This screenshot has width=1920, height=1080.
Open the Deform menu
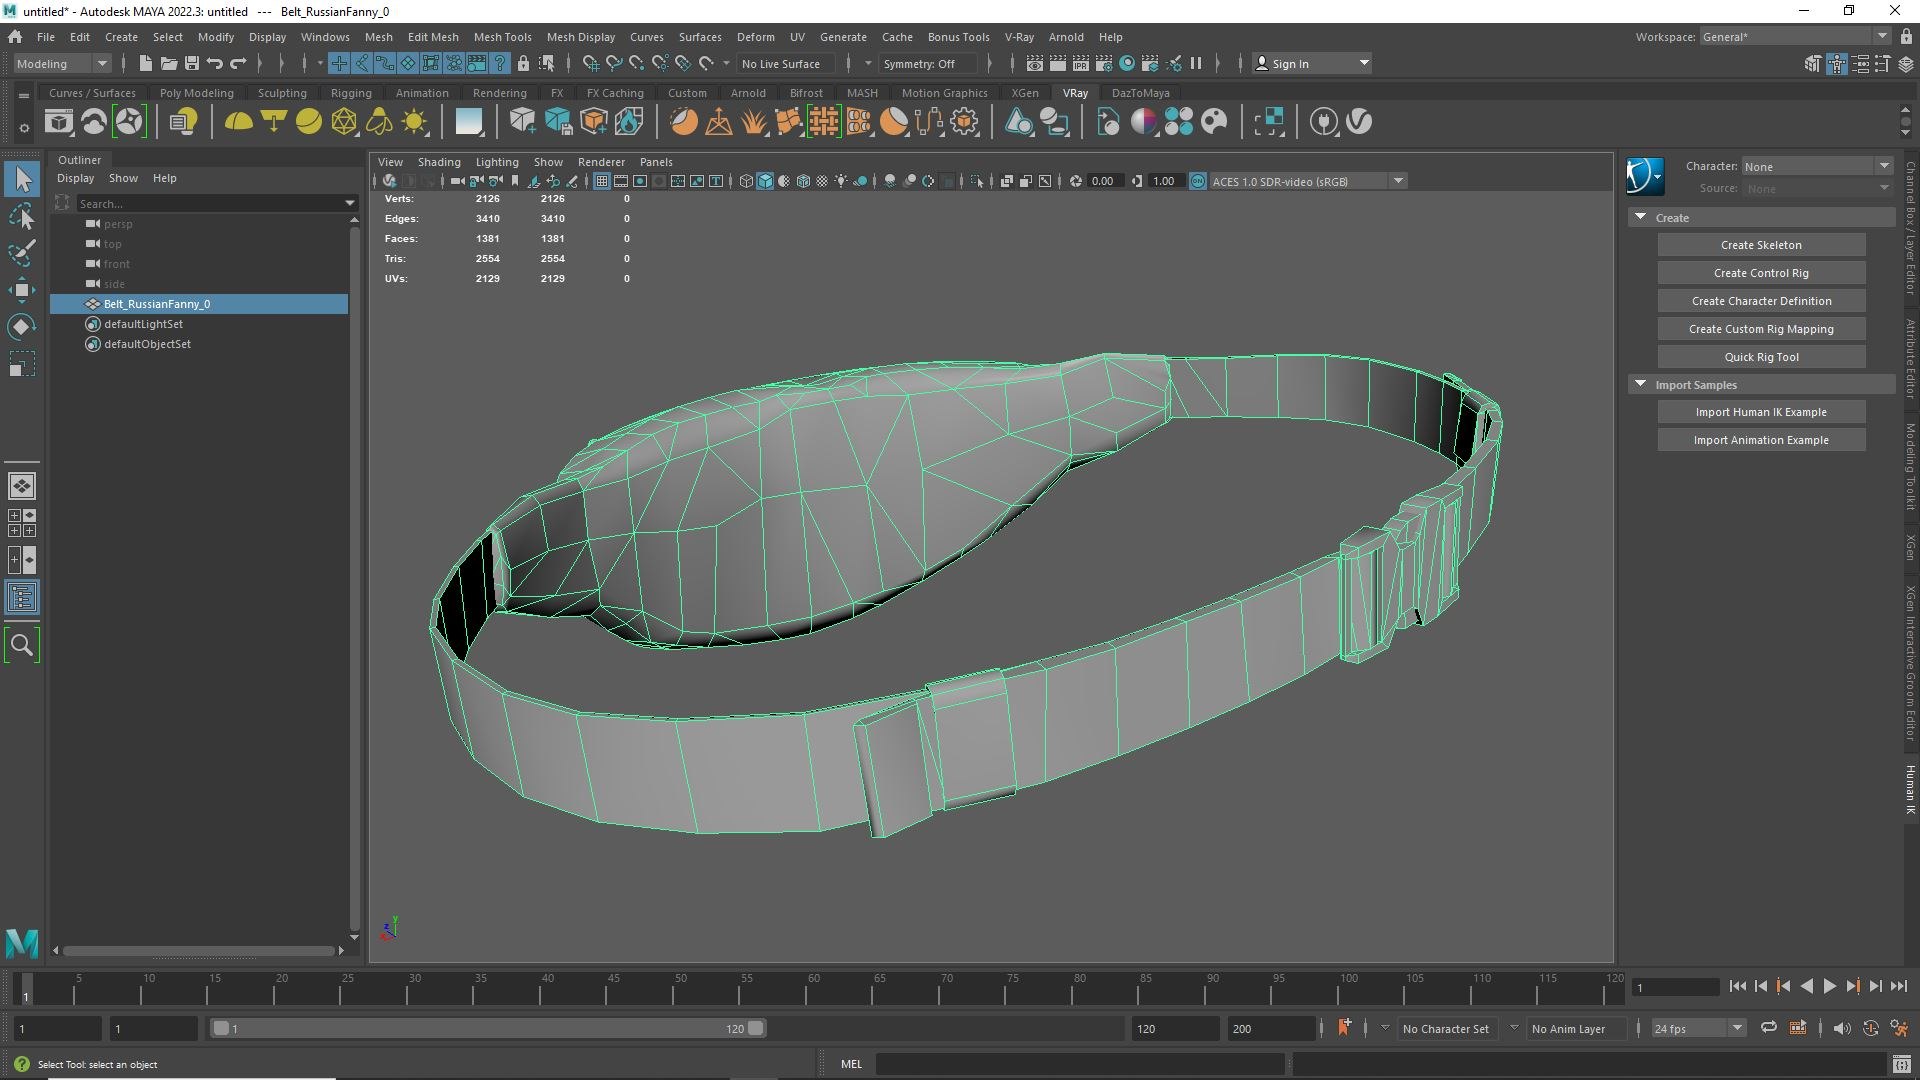(755, 37)
